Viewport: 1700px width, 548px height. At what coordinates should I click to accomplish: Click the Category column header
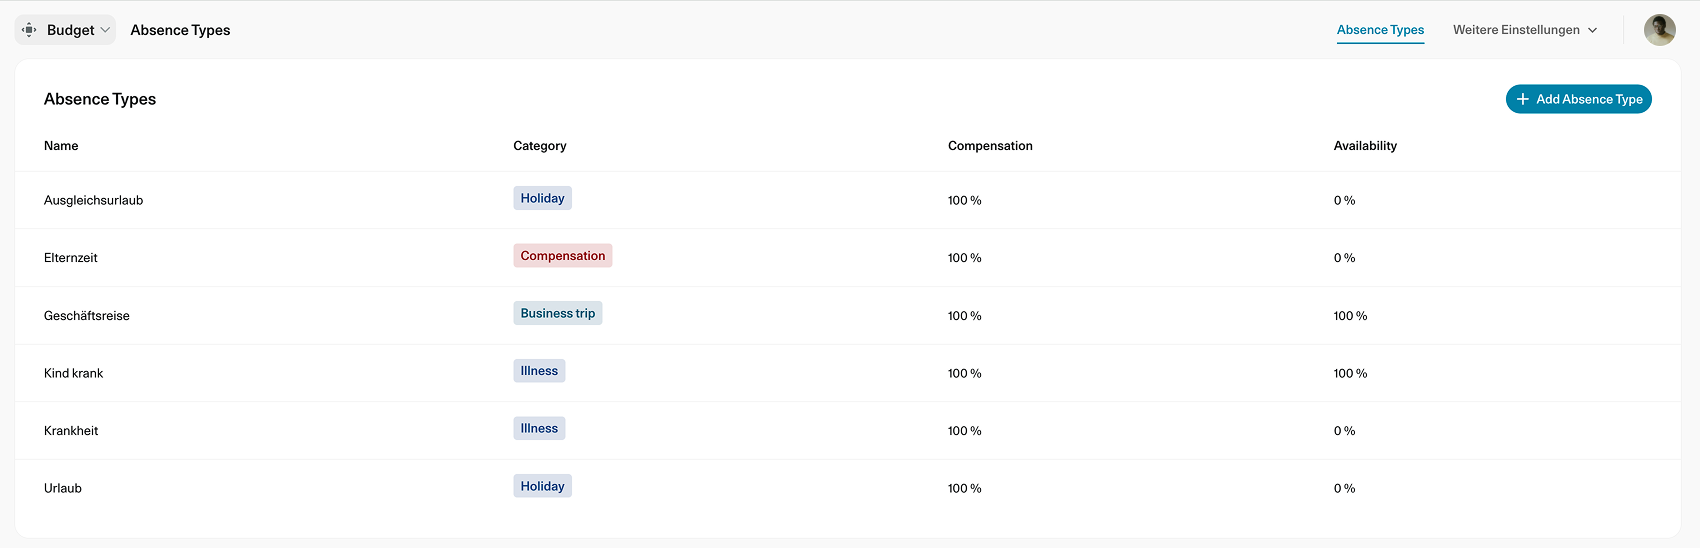[540, 146]
